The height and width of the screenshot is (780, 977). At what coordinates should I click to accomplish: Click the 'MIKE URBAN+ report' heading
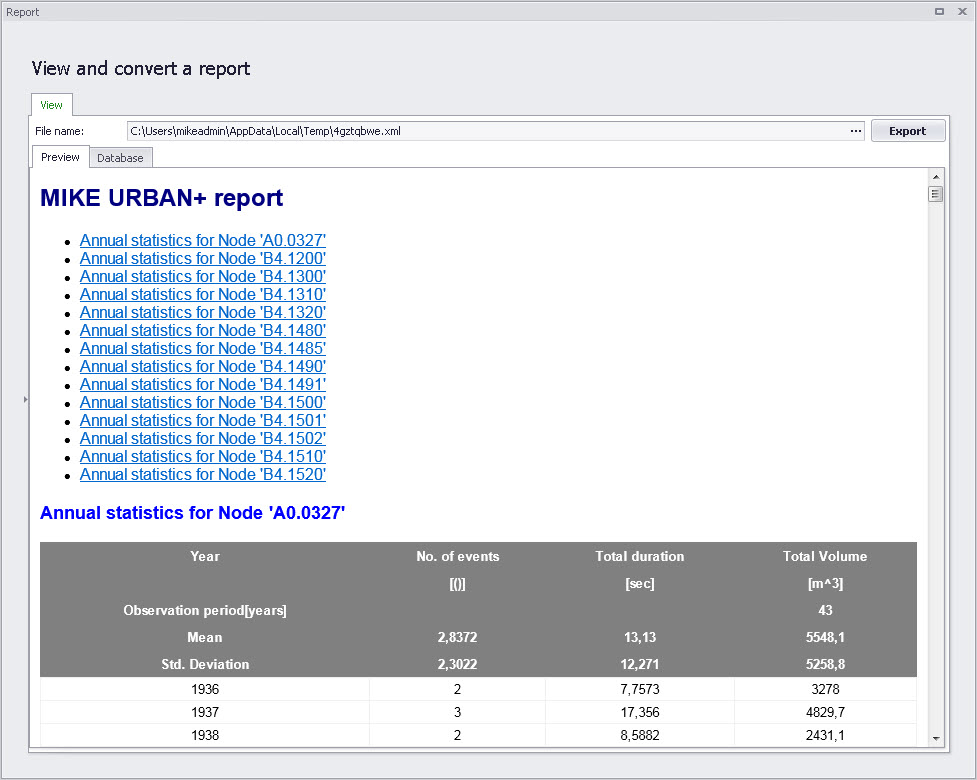coord(161,198)
